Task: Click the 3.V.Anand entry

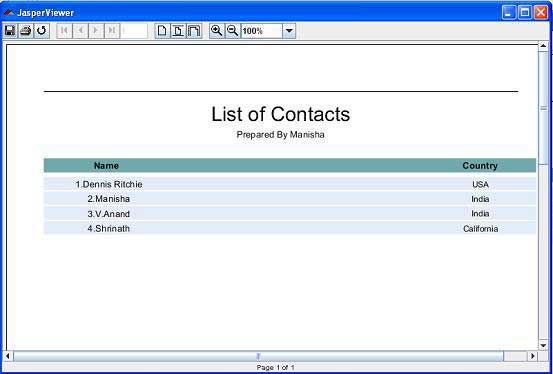Action: (109, 214)
